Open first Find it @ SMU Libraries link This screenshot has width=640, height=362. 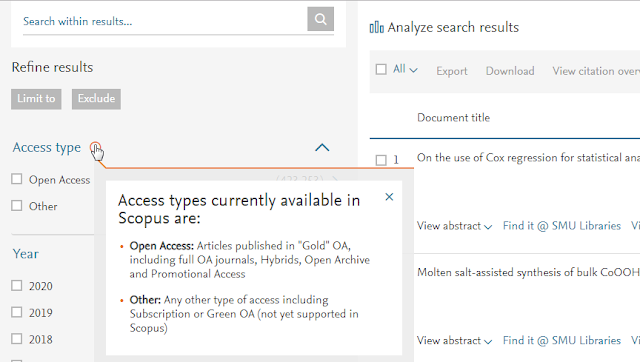(562, 226)
